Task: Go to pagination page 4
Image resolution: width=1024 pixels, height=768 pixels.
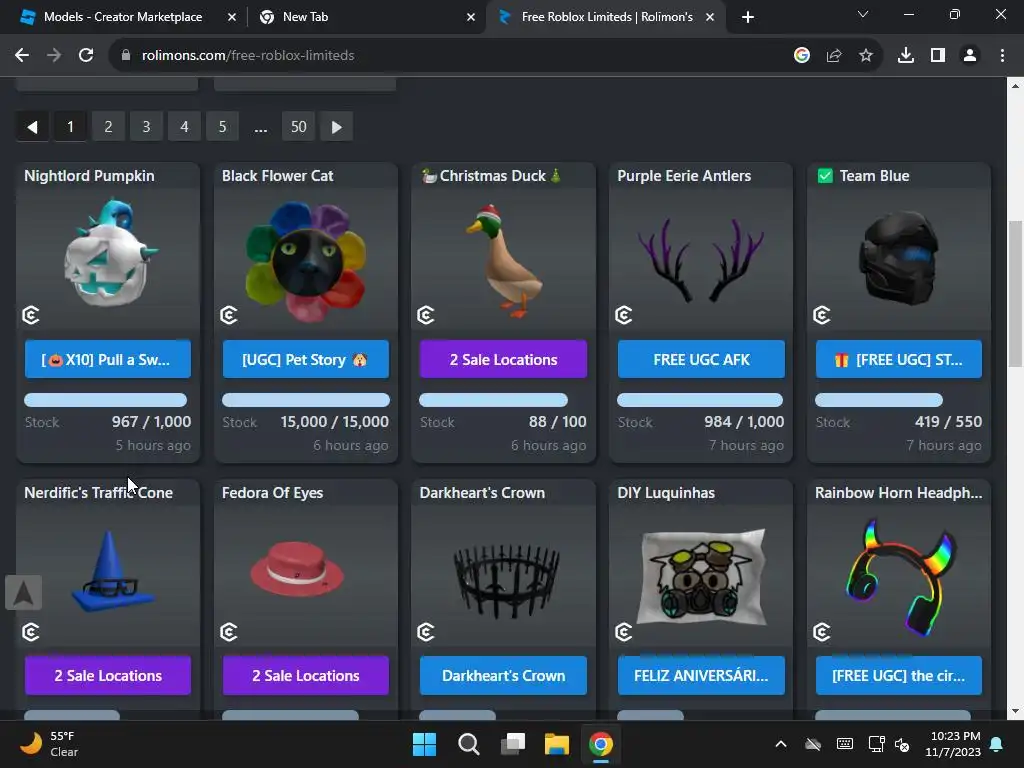Action: pos(184,127)
